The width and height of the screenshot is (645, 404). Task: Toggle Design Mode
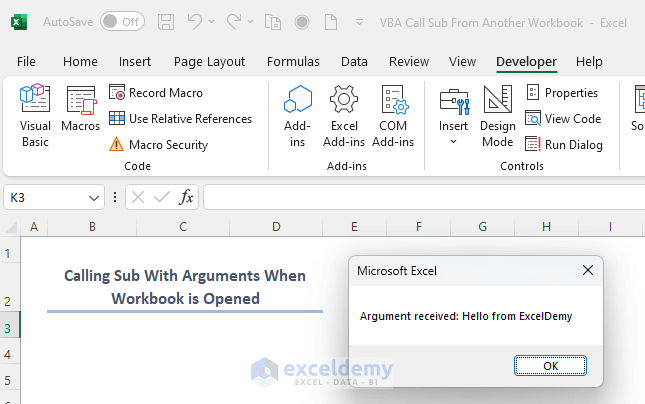pyautogui.click(x=498, y=116)
